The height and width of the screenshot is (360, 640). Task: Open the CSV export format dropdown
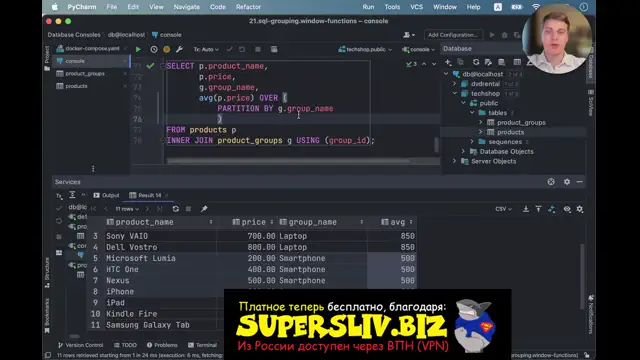(x=503, y=209)
